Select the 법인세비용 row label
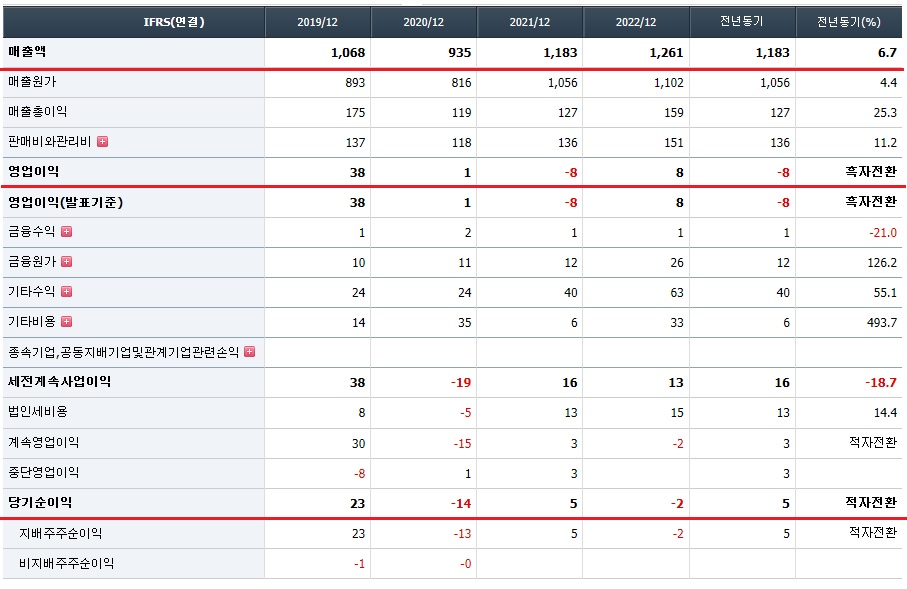 tap(38, 412)
